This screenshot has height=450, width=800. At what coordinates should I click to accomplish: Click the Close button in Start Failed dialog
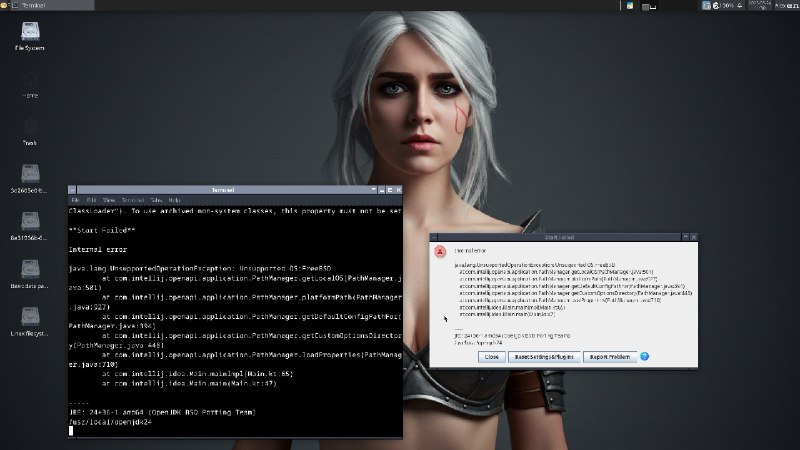[492, 357]
